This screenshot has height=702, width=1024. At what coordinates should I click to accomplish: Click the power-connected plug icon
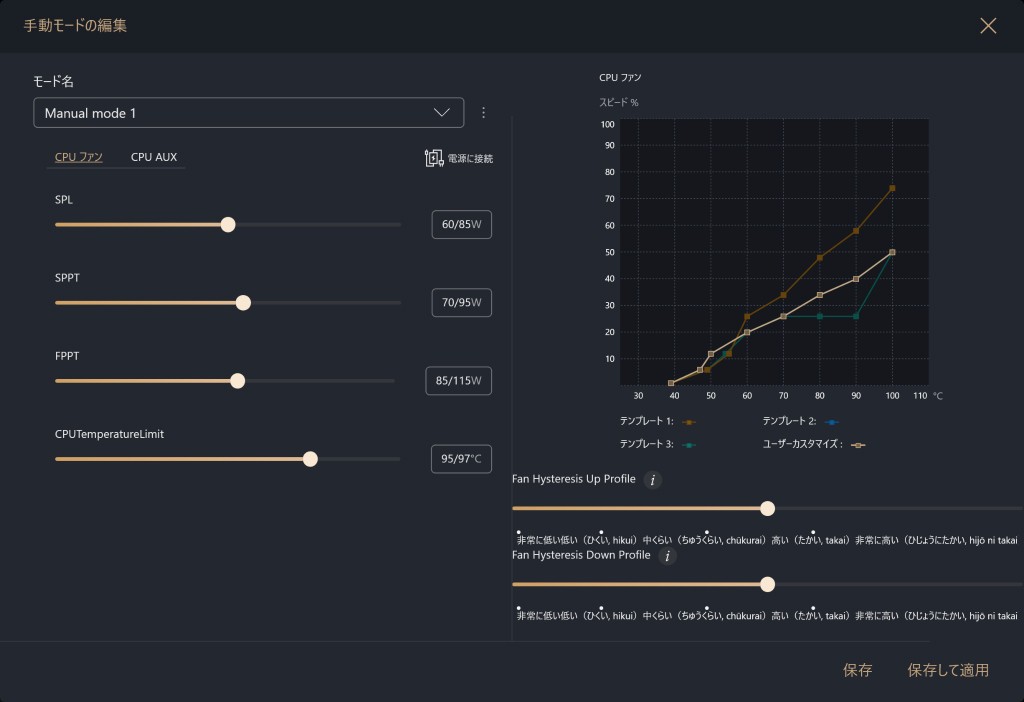click(434, 158)
